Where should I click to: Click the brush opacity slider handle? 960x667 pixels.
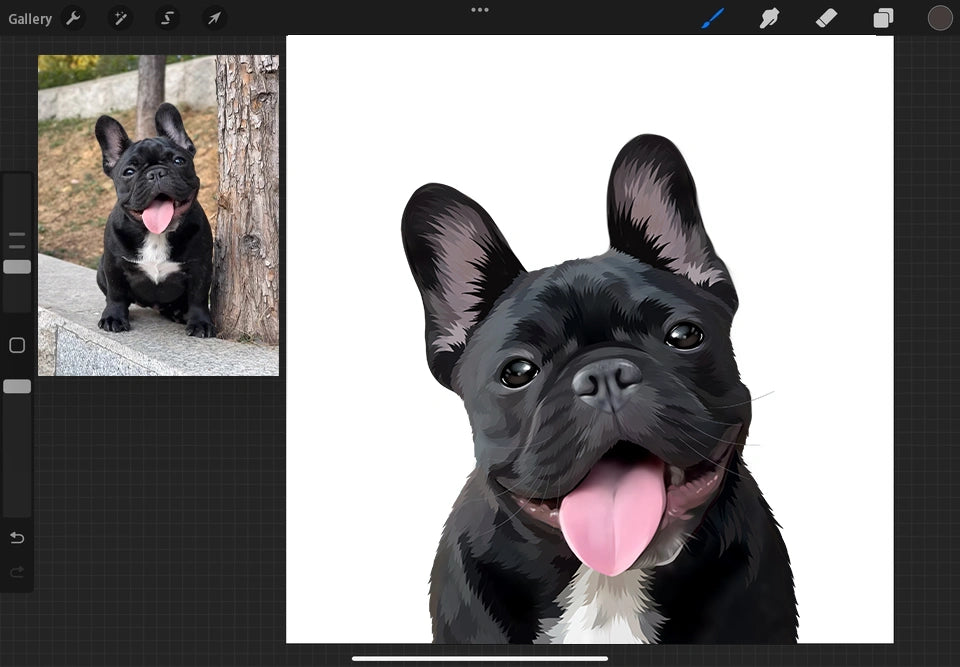(x=17, y=386)
